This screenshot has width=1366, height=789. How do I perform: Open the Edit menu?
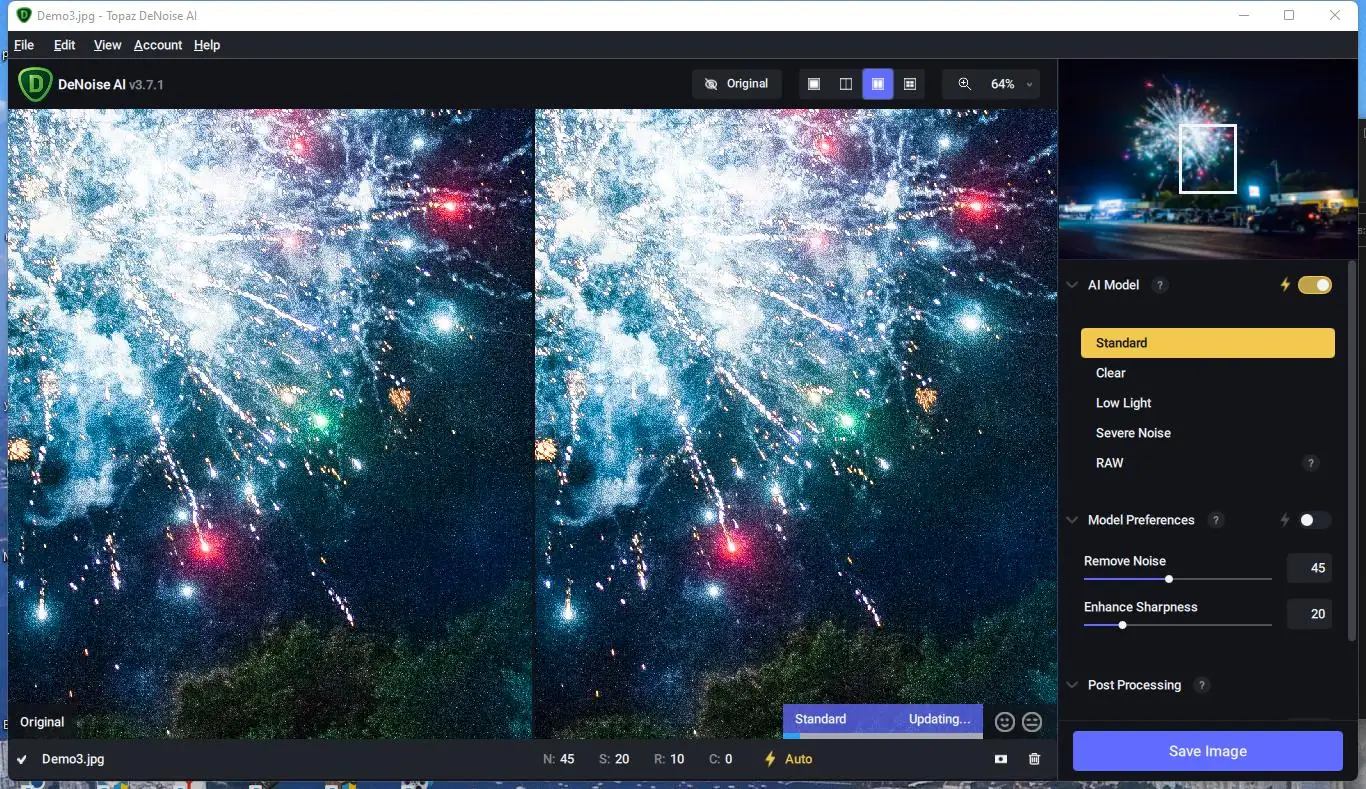pyautogui.click(x=65, y=45)
